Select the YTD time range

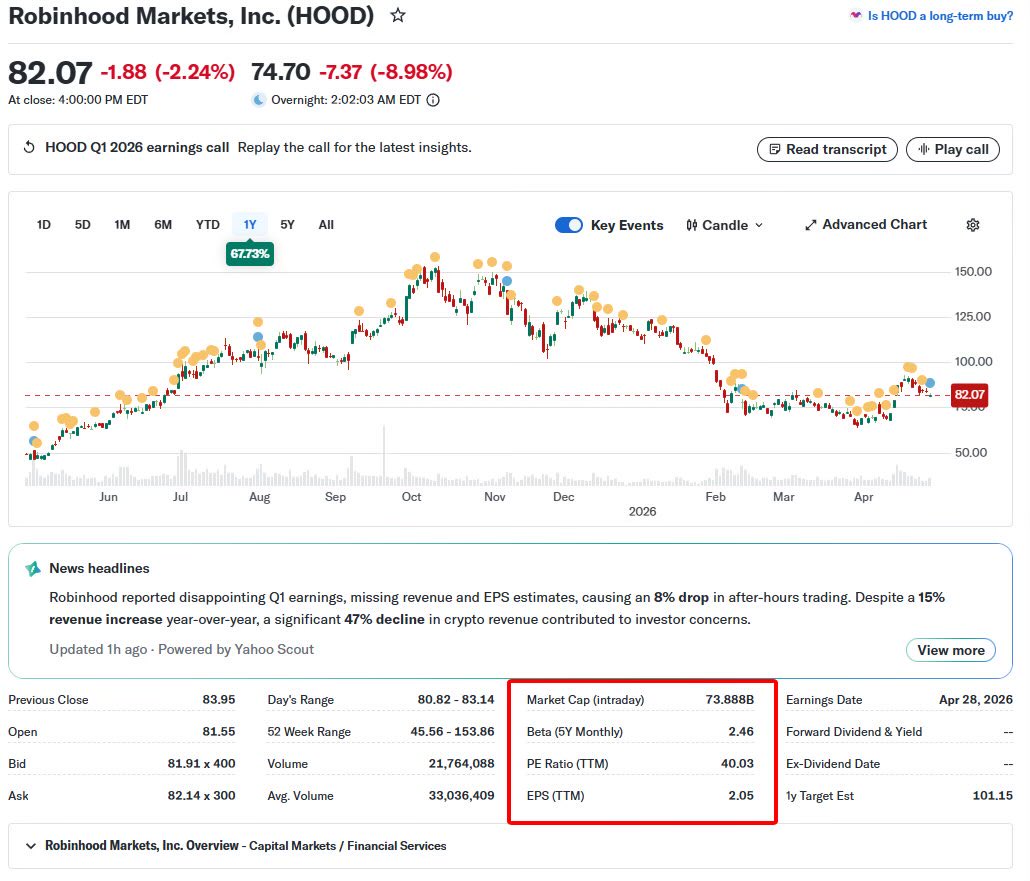(208, 225)
